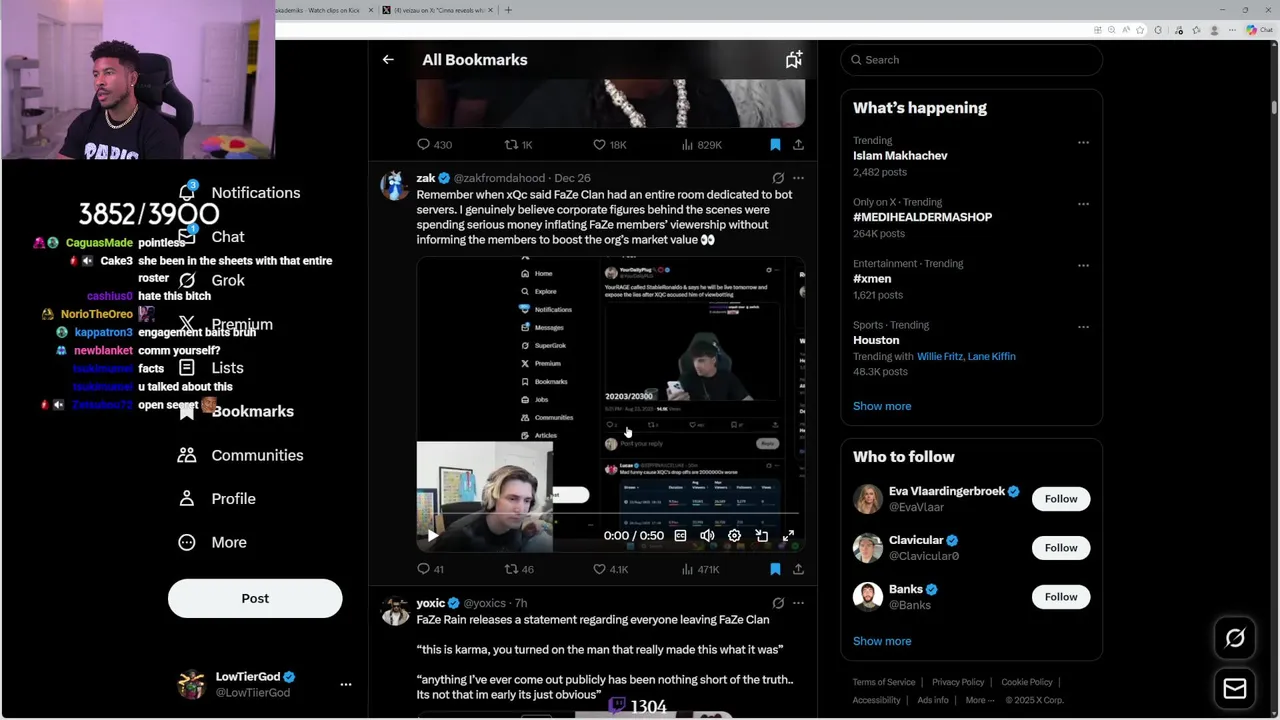Click the page vertical scrollbar
Screen dimensions: 1280x720
click(x=1274, y=106)
